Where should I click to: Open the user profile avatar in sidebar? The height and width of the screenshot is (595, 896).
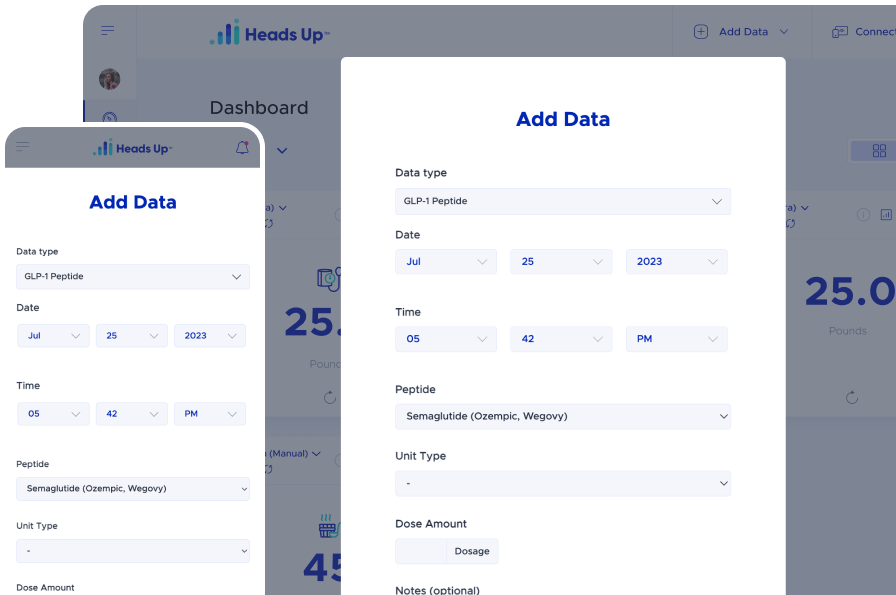click(109, 79)
